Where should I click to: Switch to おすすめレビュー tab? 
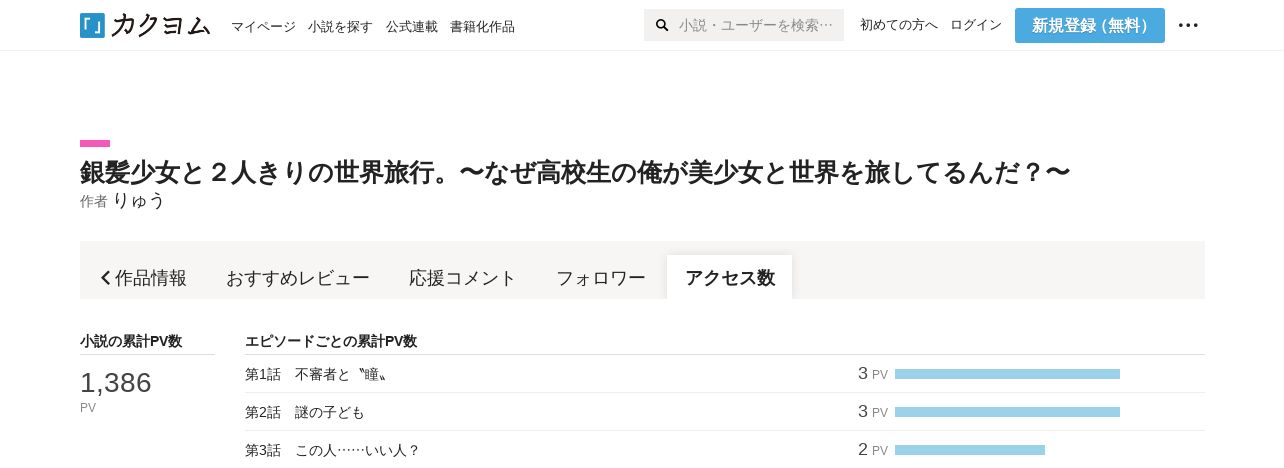[298, 278]
